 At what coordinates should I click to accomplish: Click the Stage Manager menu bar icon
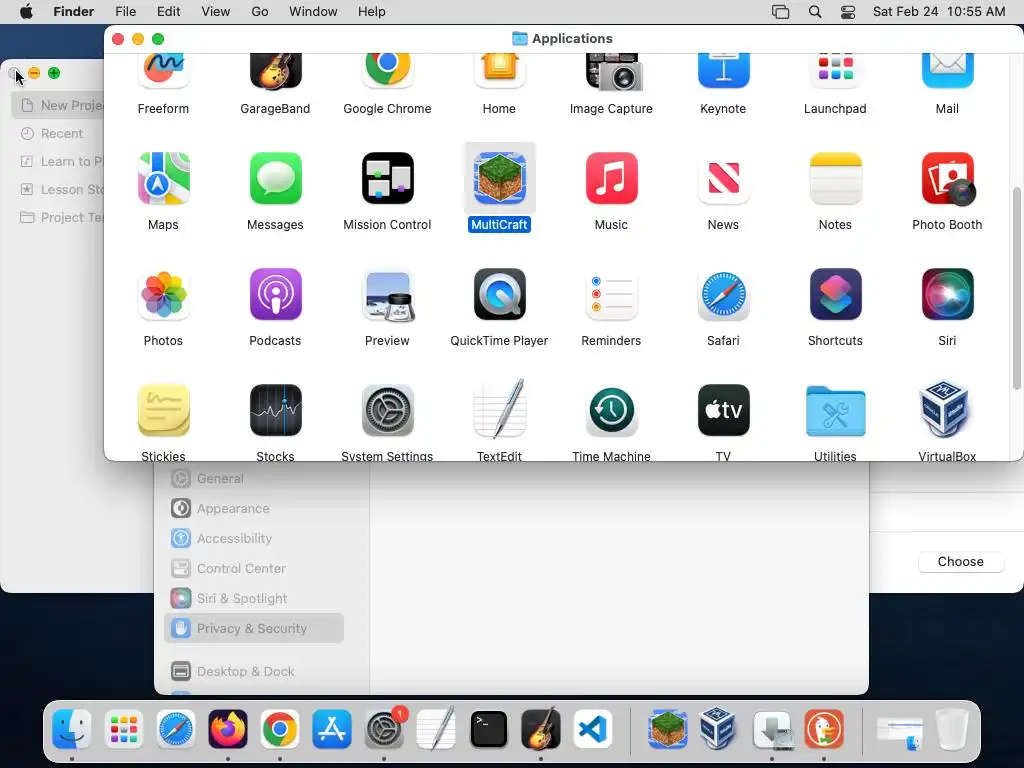click(780, 12)
